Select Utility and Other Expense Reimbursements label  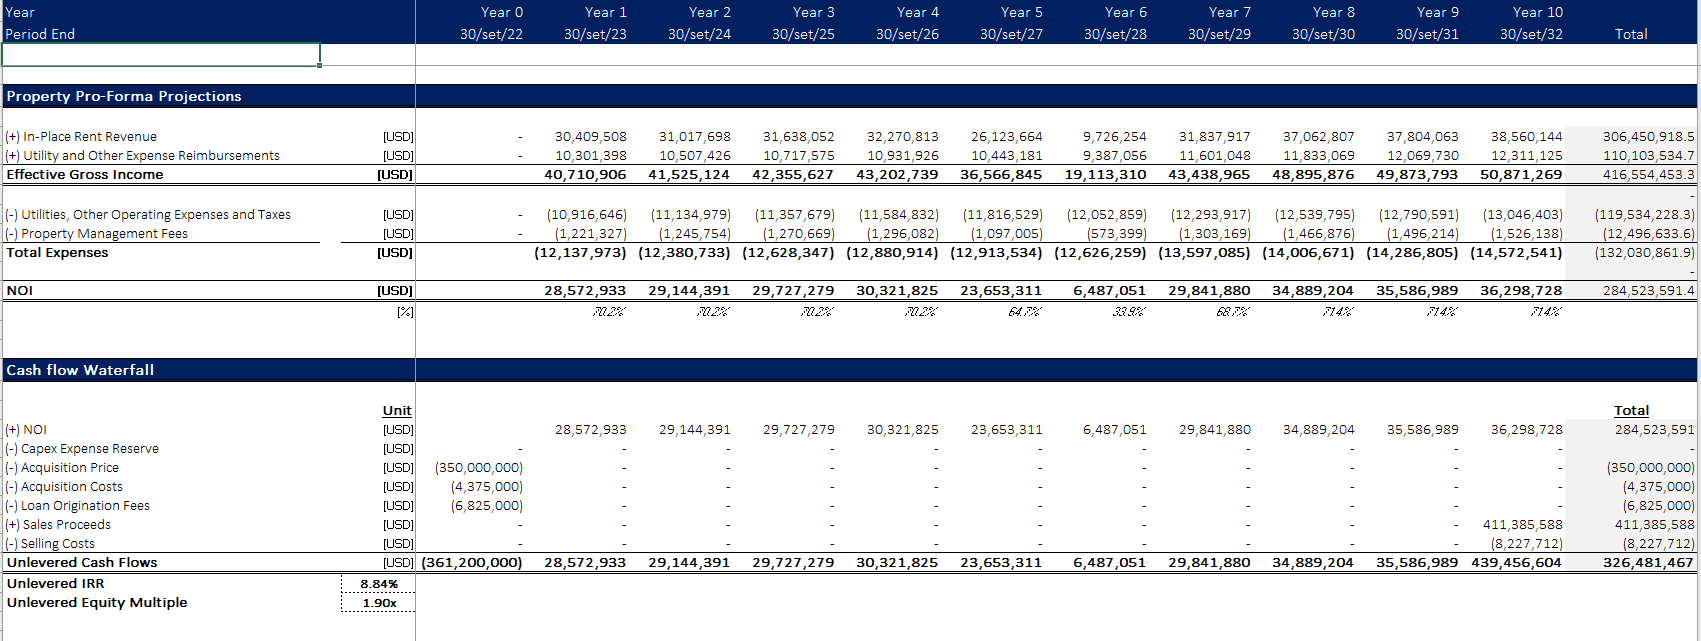pos(142,156)
